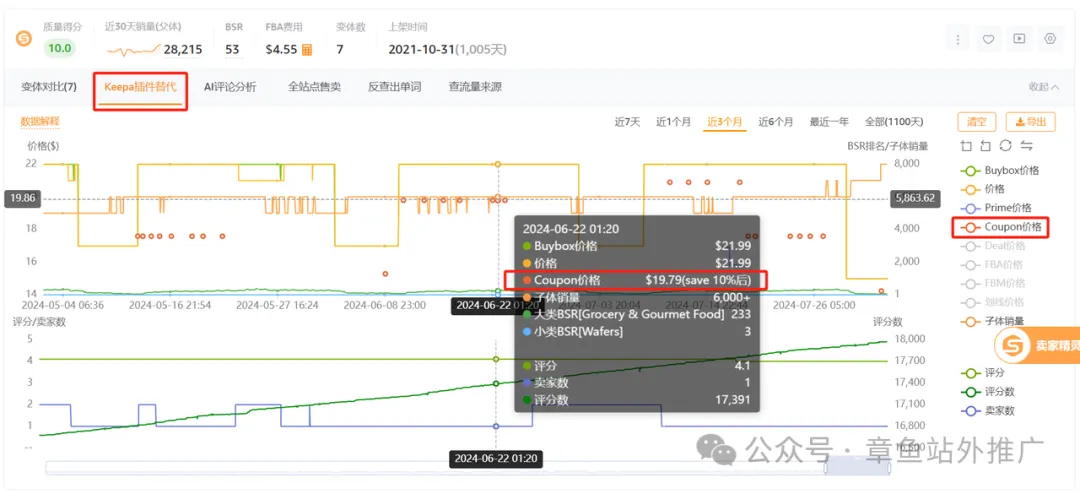Click the chart restore refresh icon
Viewport: 1080px width, 494px height.
1006,145
